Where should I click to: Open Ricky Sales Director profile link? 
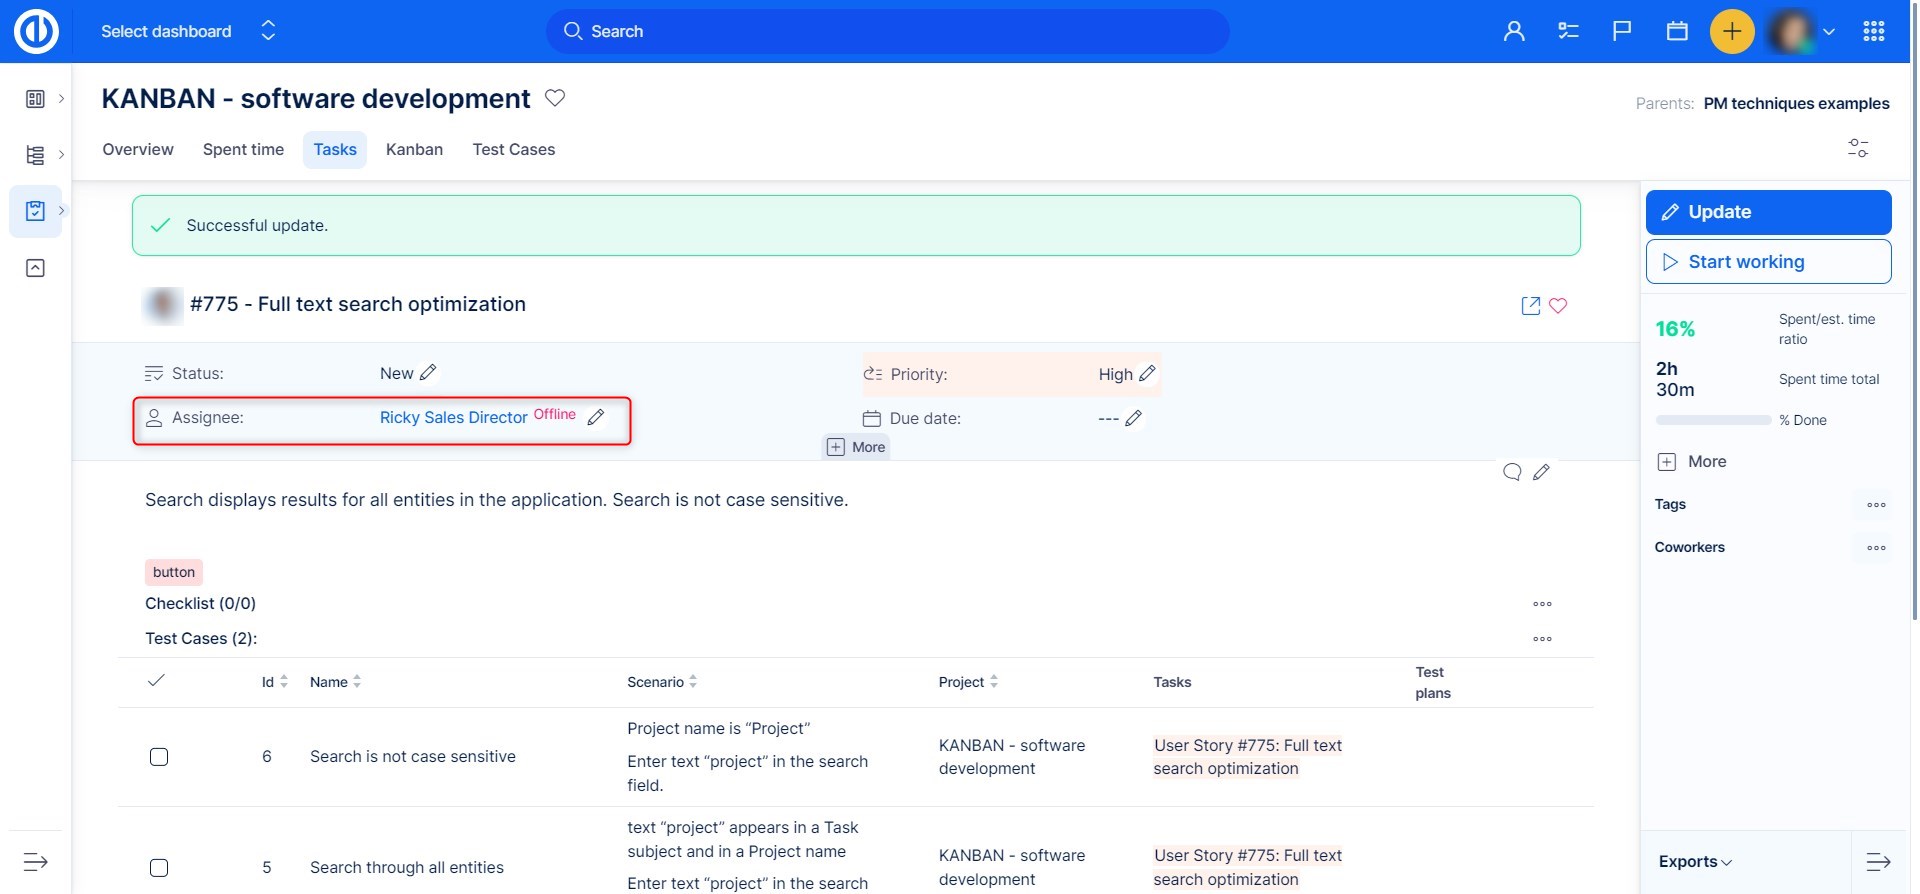pos(453,418)
